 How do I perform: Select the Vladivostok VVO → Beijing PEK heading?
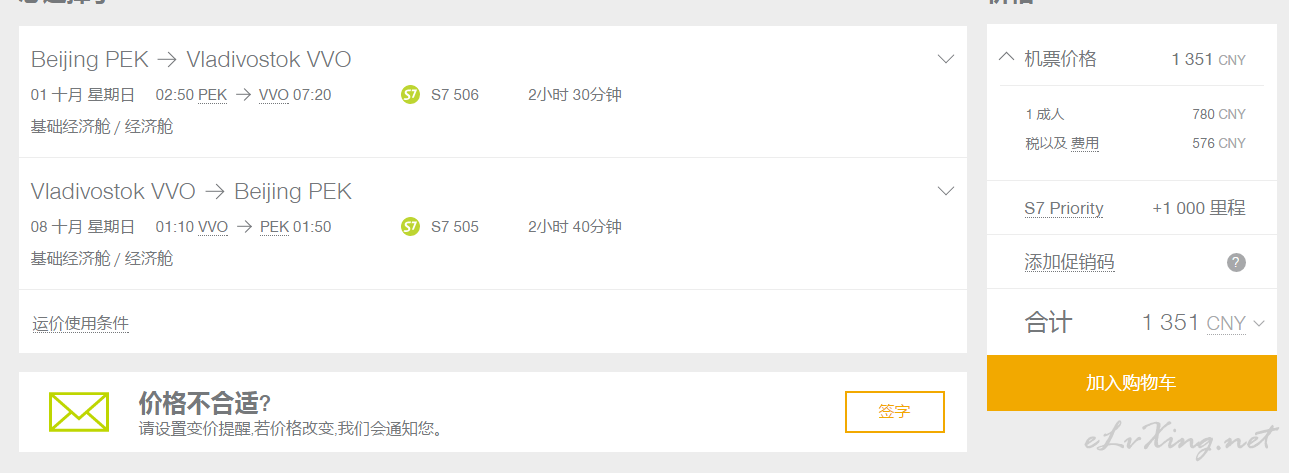pyautogui.click(x=191, y=191)
